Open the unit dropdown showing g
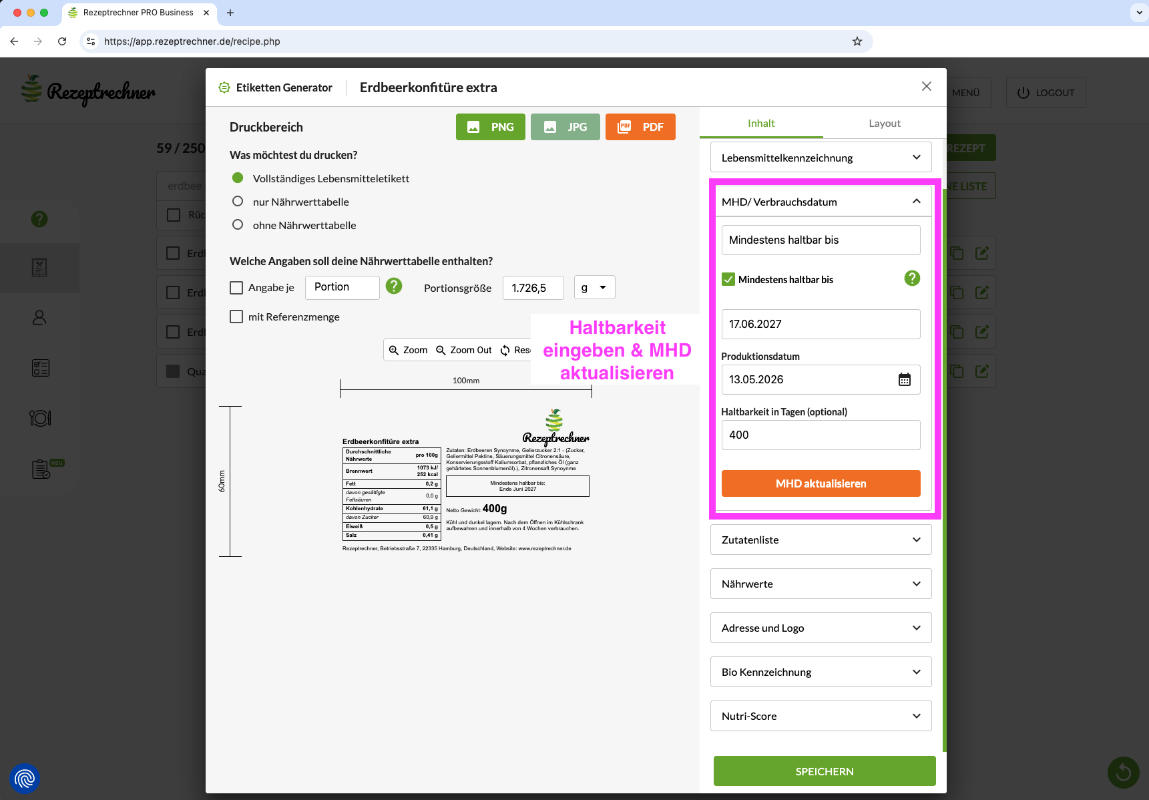 (x=594, y=288)
